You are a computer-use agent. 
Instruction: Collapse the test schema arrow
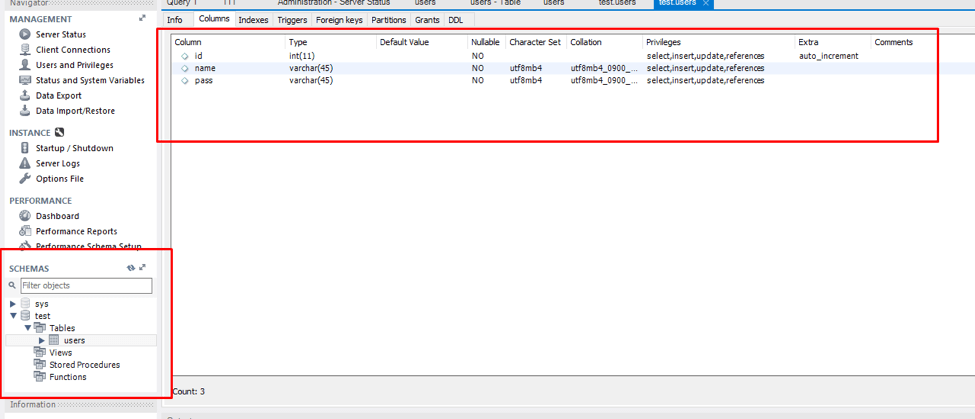[x=13, y=316]
